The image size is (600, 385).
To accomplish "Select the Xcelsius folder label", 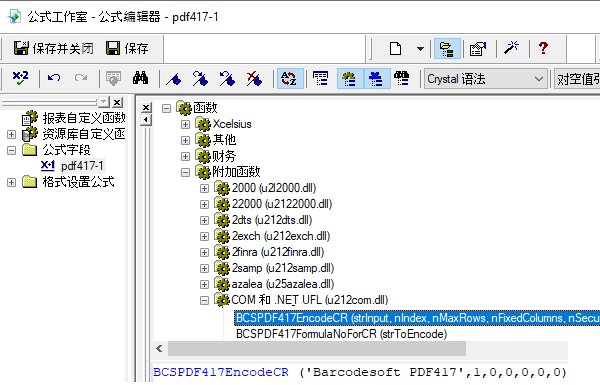I will coord(232,124).
